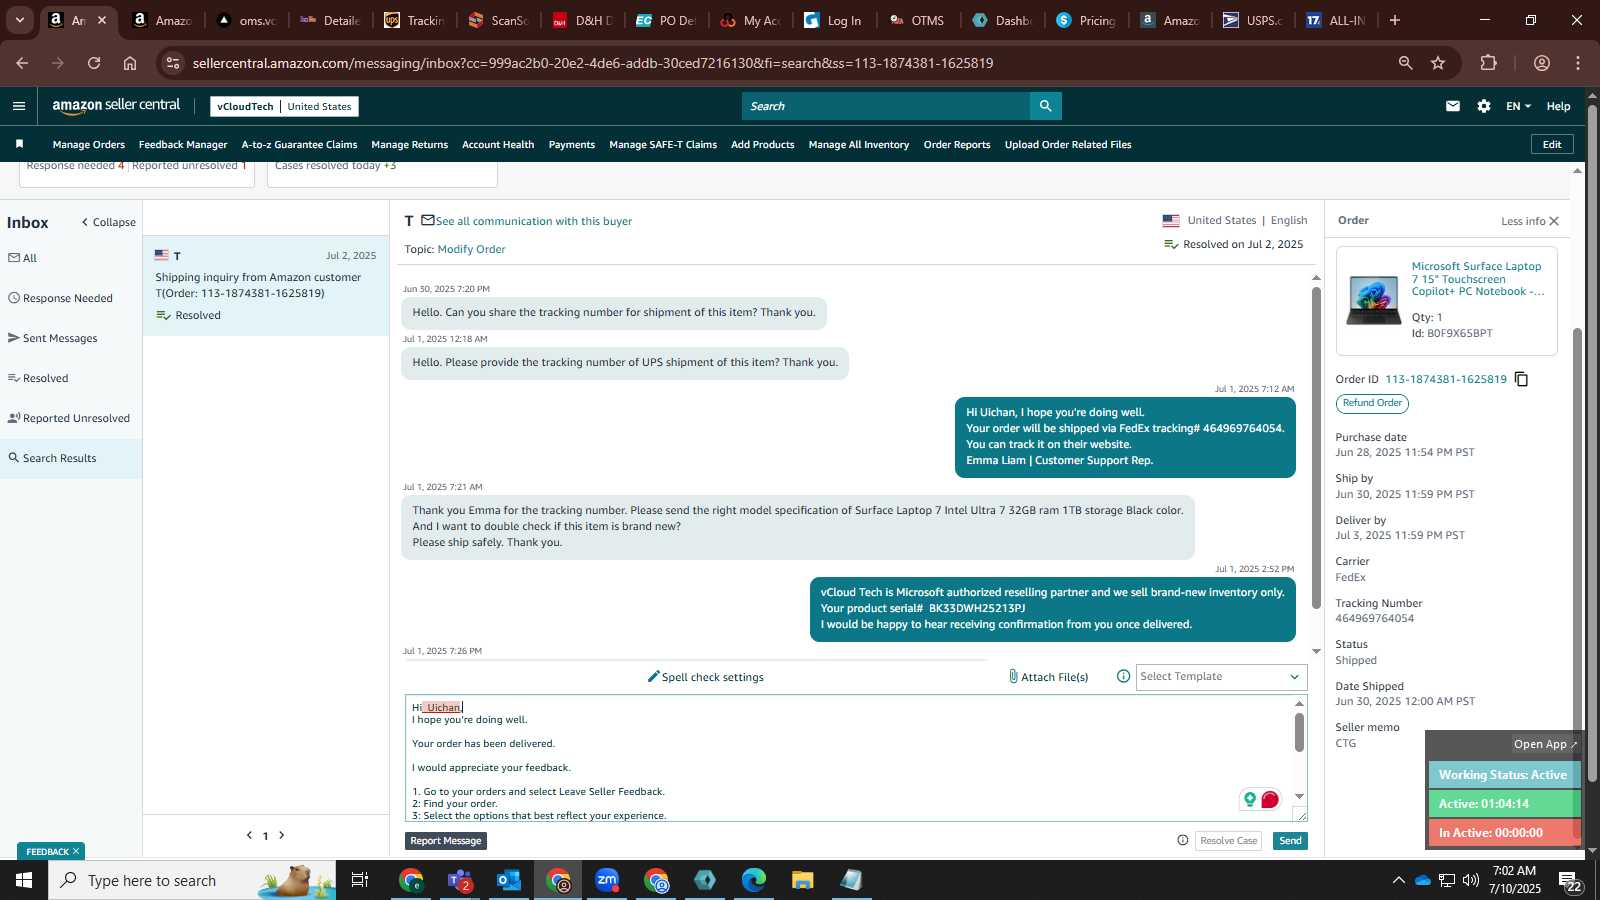The width and height of the screenshot is (1600, 900).
Task: Open Microsoft Edge from the taskbar
Action: tap(754, 880)
